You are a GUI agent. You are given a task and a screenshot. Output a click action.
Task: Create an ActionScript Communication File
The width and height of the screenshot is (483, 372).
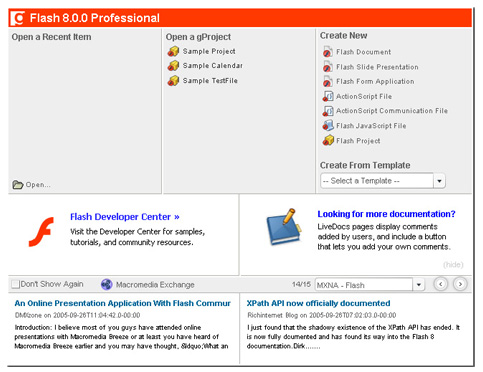pos(392,111)
